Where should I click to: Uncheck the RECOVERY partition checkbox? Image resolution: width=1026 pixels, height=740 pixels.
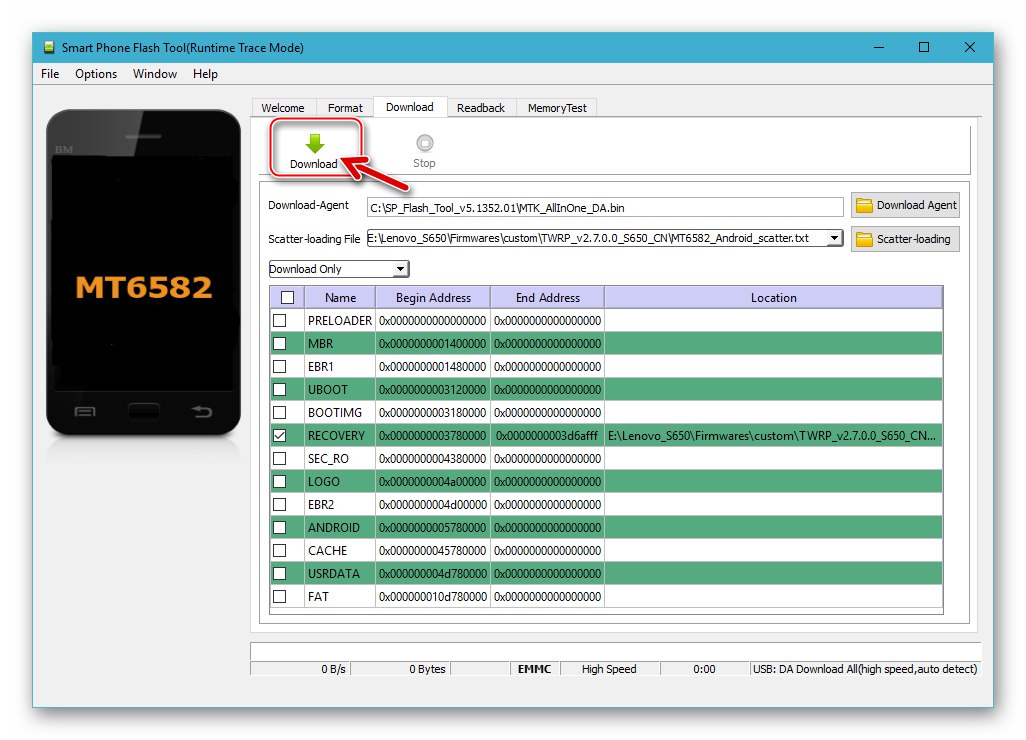point(285,435)
